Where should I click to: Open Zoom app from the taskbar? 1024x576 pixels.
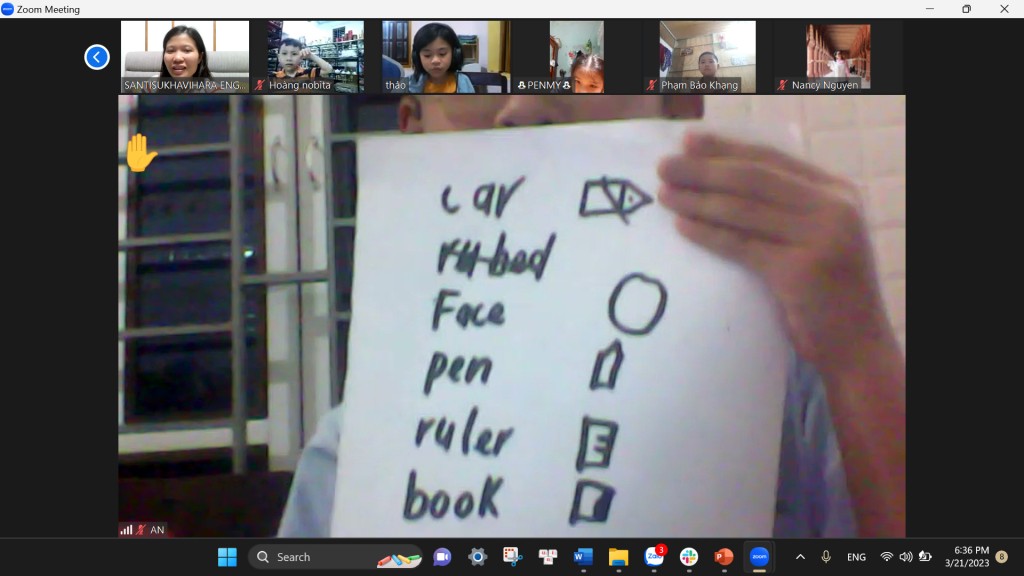[759, 557]
